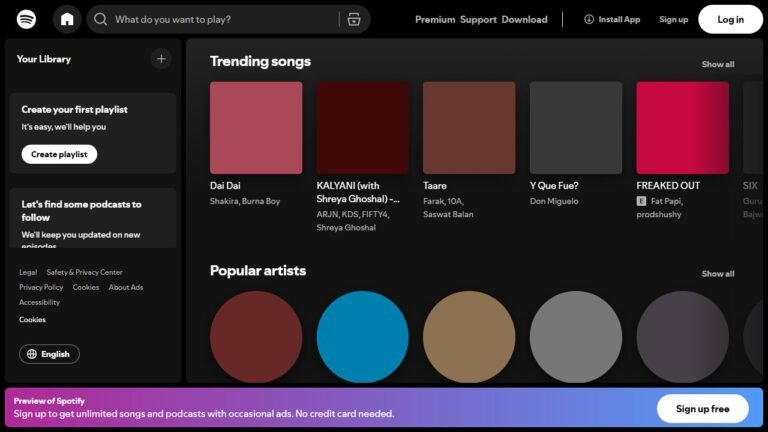
Task: Open the Taare song cover
Action: (x=469, y=128)
